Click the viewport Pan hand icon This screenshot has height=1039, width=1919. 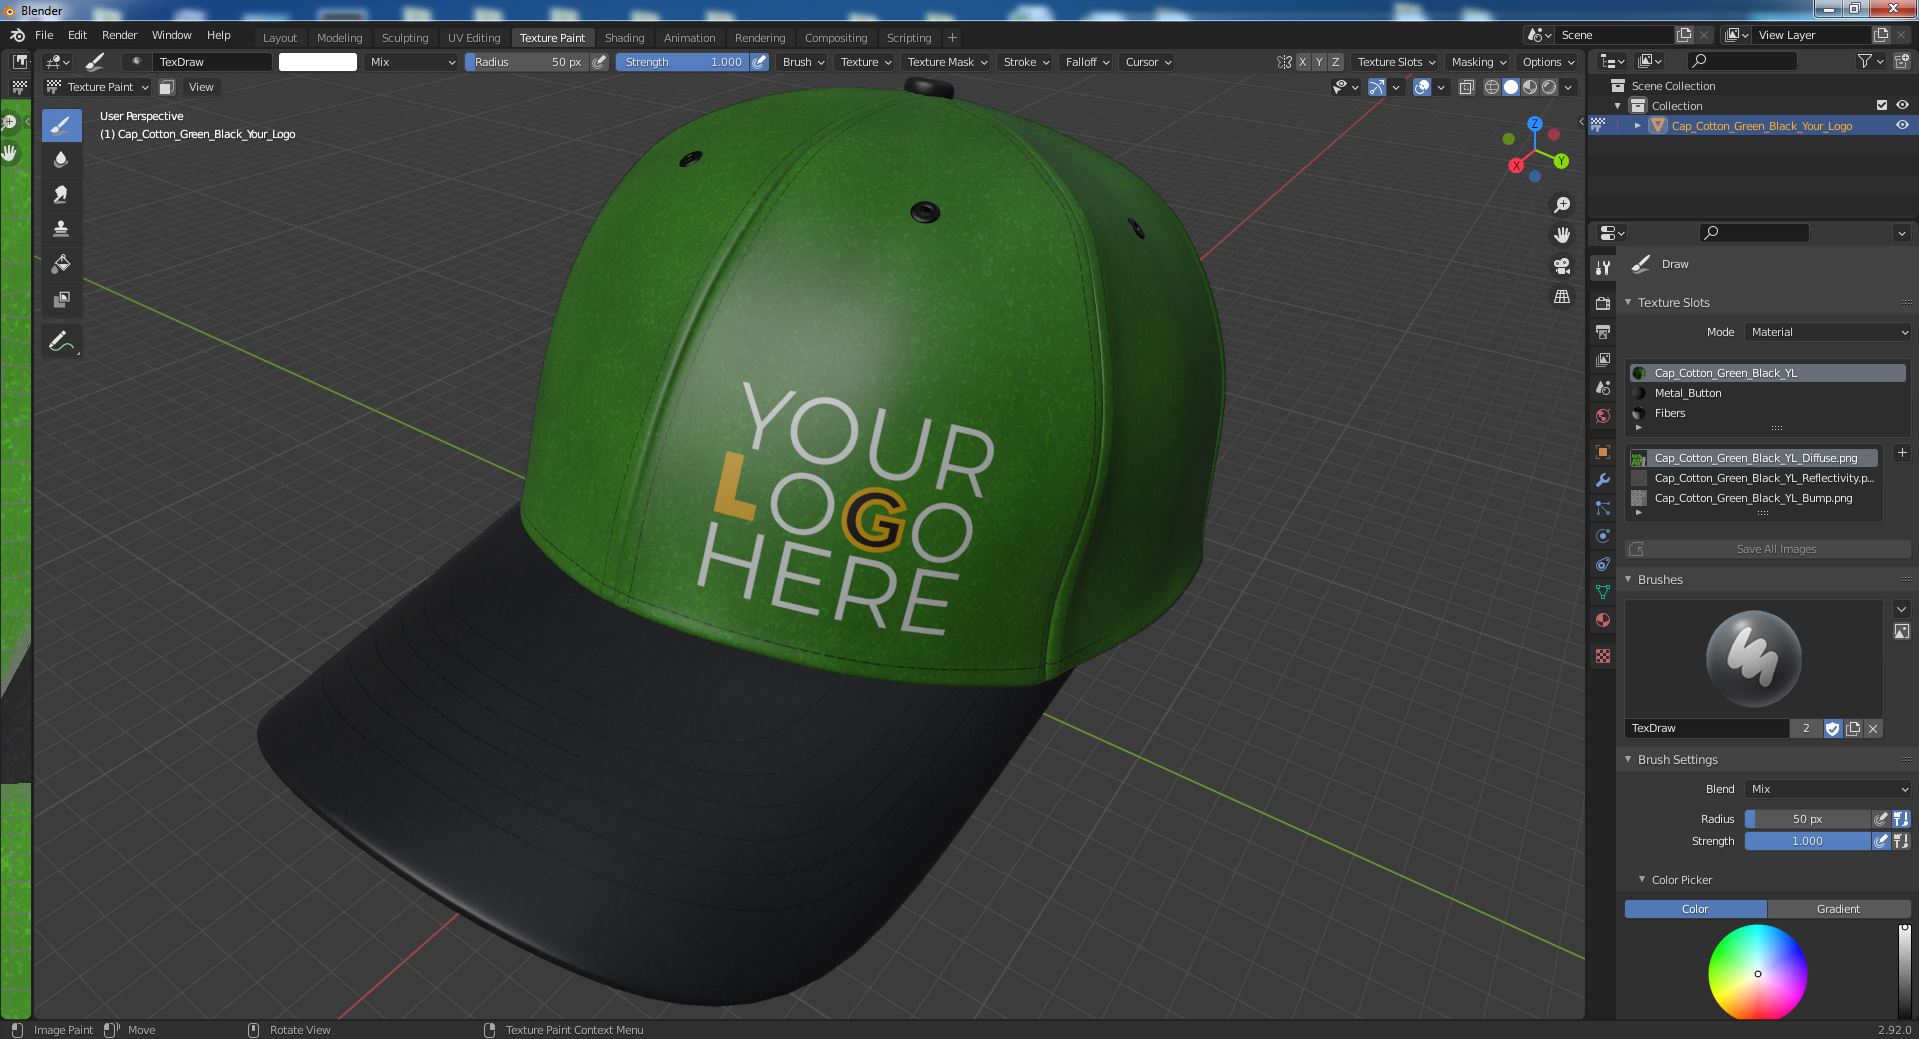[1561, 235]
